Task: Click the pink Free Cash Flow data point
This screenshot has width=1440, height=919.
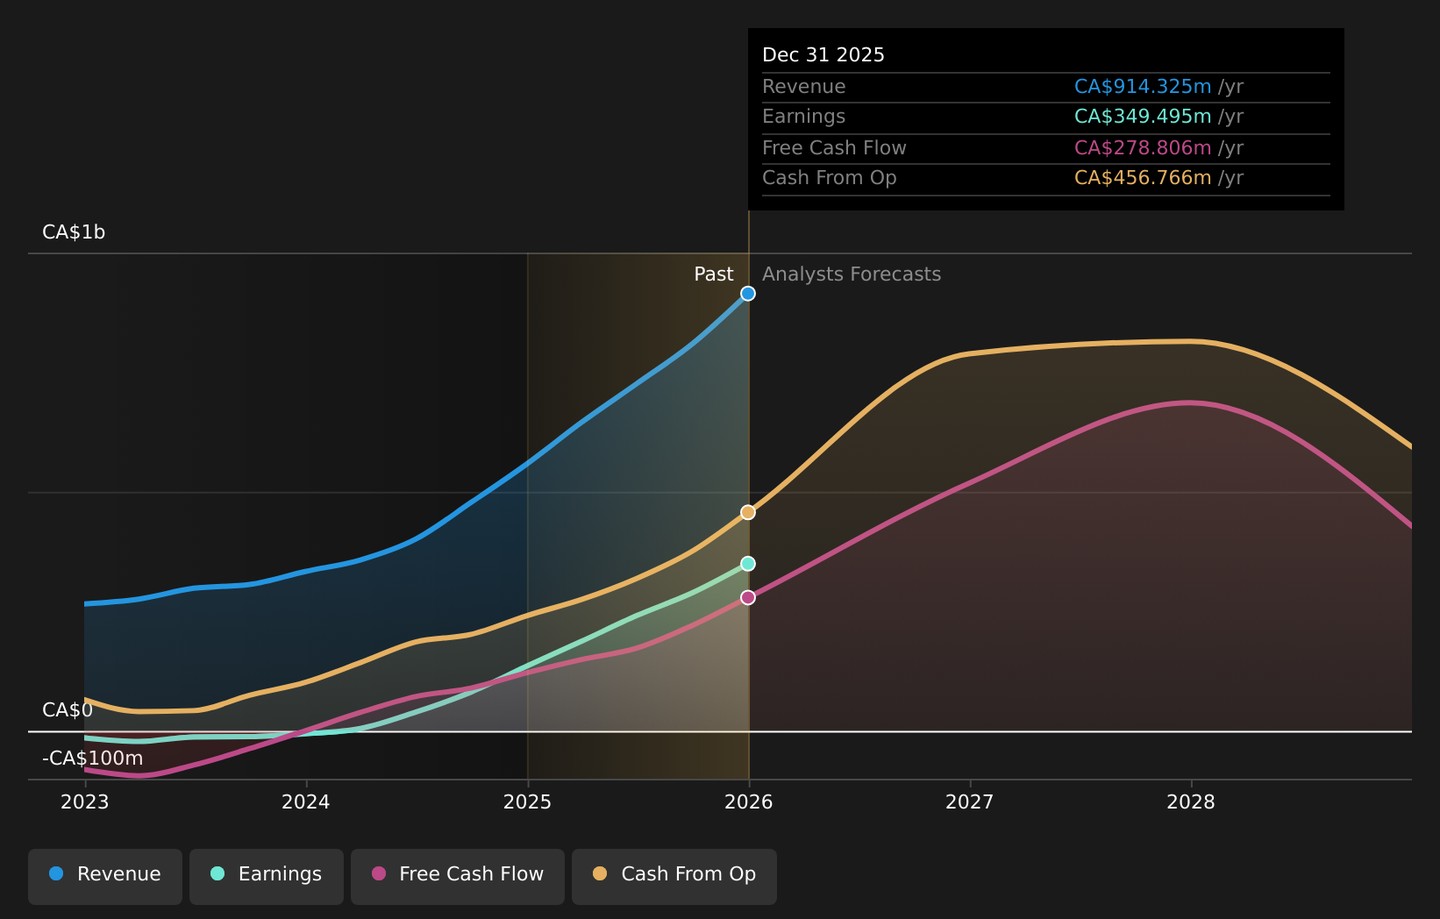Action: 748,598
